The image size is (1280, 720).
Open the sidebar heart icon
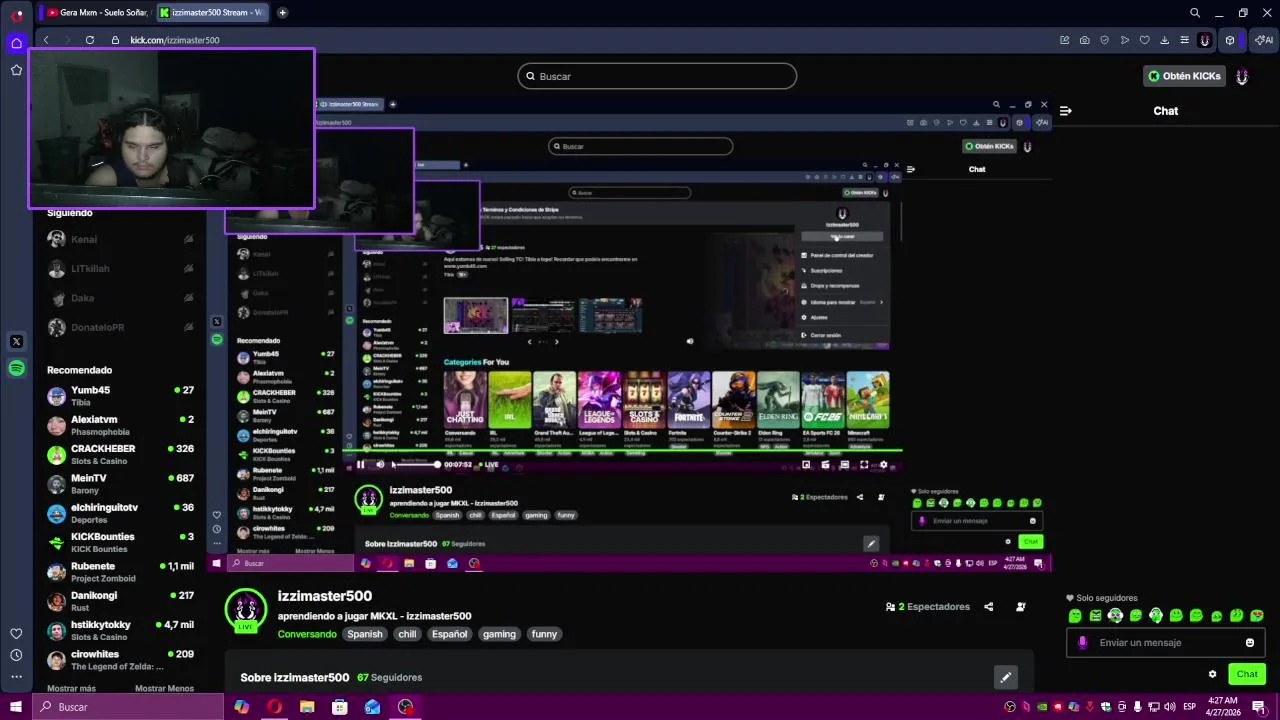16,633
